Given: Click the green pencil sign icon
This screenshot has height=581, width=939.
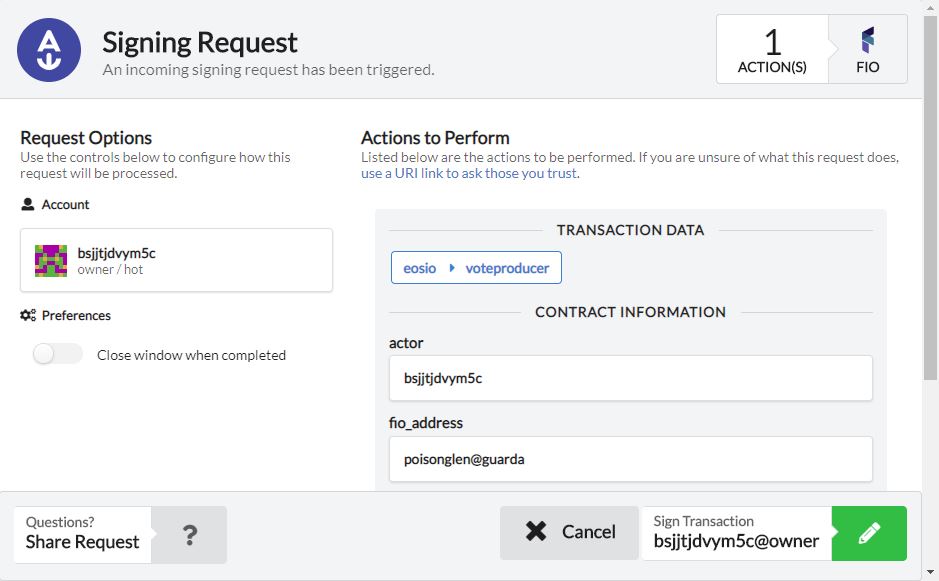Looking at the screenshot, I should [869, 533].
